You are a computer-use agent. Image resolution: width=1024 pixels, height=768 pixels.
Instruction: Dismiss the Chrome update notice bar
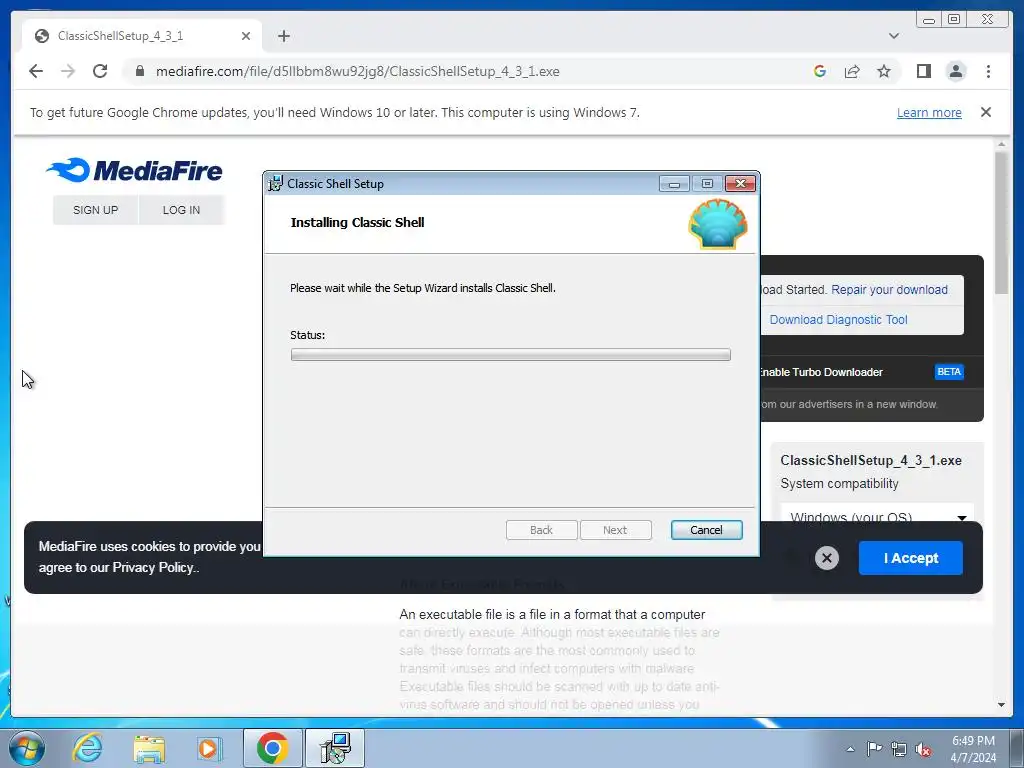(985, 112)
